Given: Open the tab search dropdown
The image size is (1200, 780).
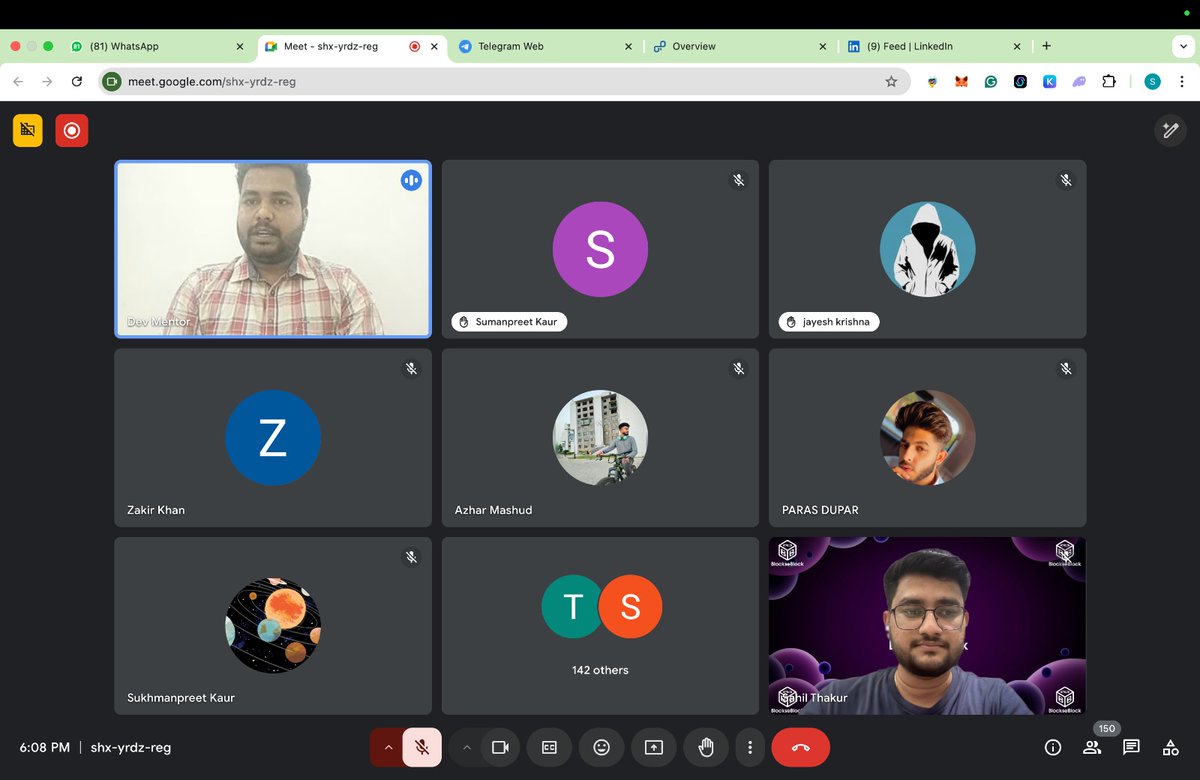Looking at the screenshot, I should tap(1183, 46).
